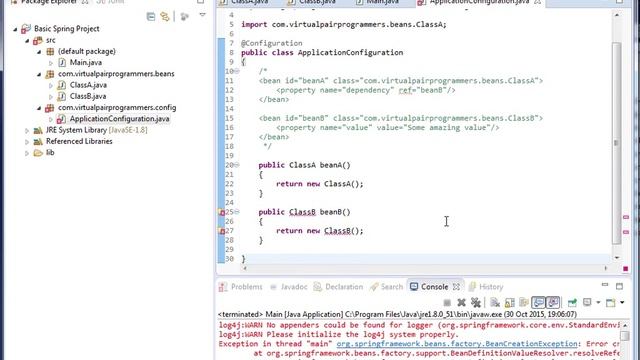Pin the Console view
640x360 pixels.
pyautogui.click(x=572, y=303)
